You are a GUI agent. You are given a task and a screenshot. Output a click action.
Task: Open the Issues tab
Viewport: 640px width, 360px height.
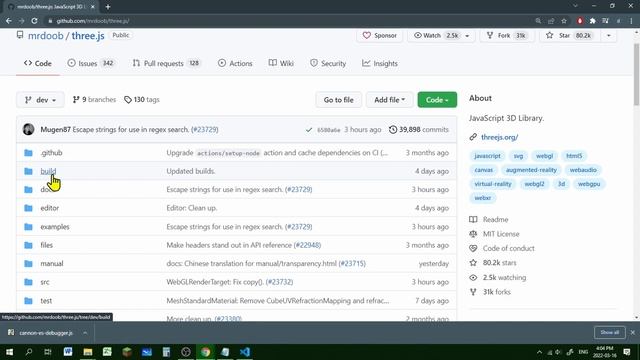point(91,64)
